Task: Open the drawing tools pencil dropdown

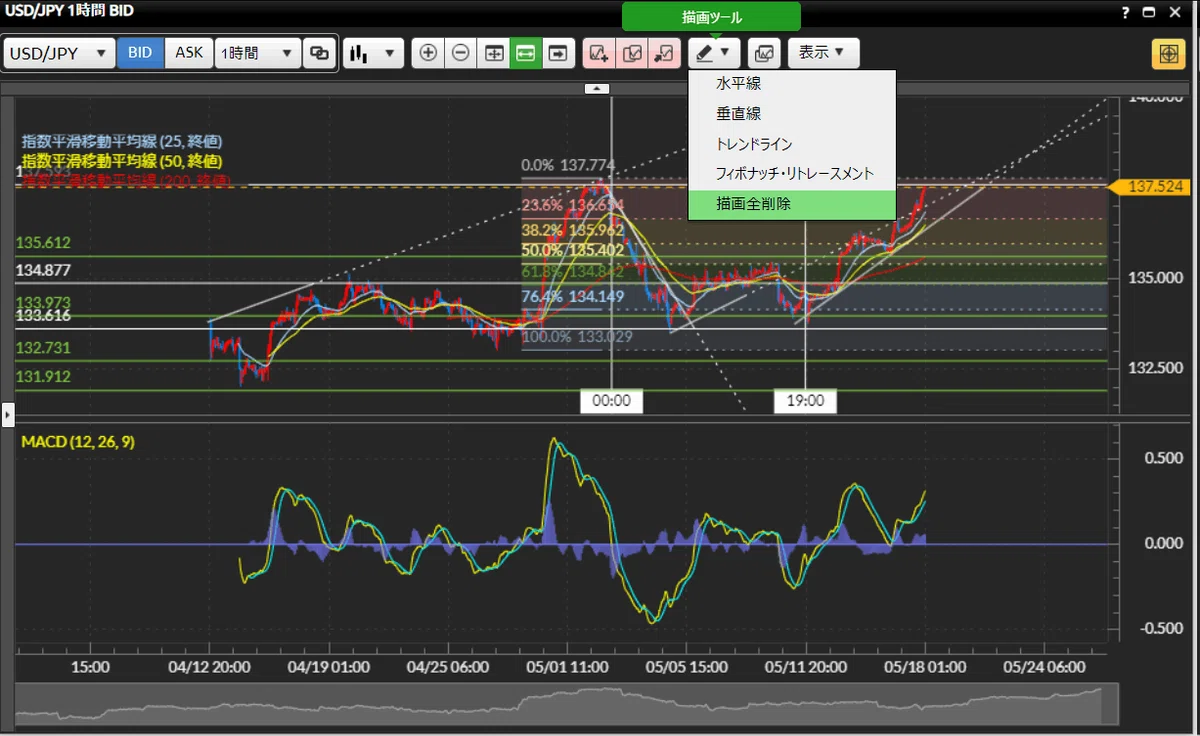Action: (714, 53)
